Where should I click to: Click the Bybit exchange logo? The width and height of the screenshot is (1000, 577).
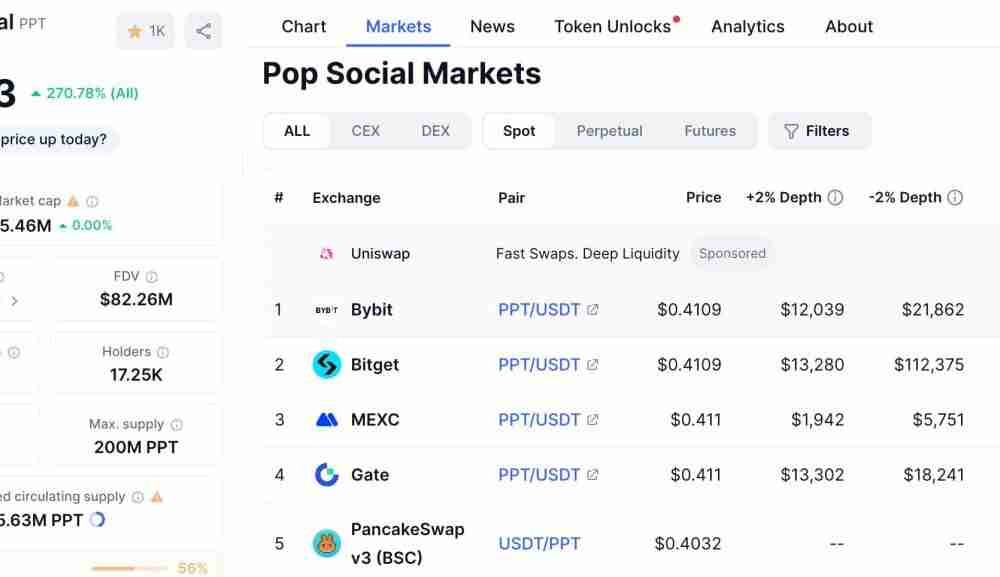[x=327, y=310]
